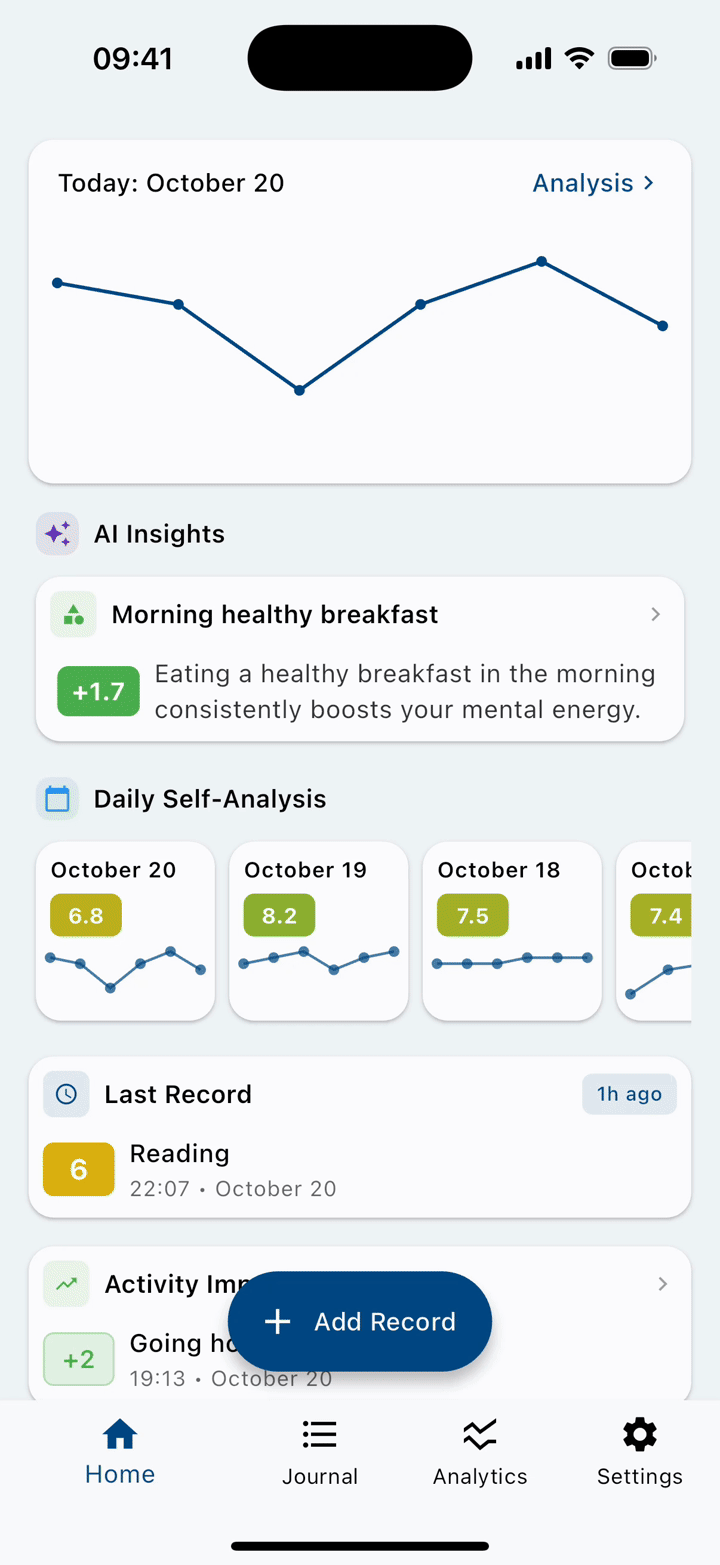Screen dimensions: 720x1565
Task: Open the AI Insights sparkle icon
Action: [x=57, y=533]
